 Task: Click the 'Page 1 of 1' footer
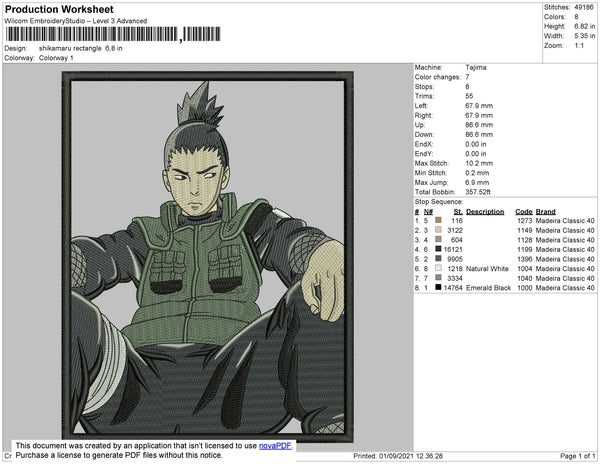[578, 456]
